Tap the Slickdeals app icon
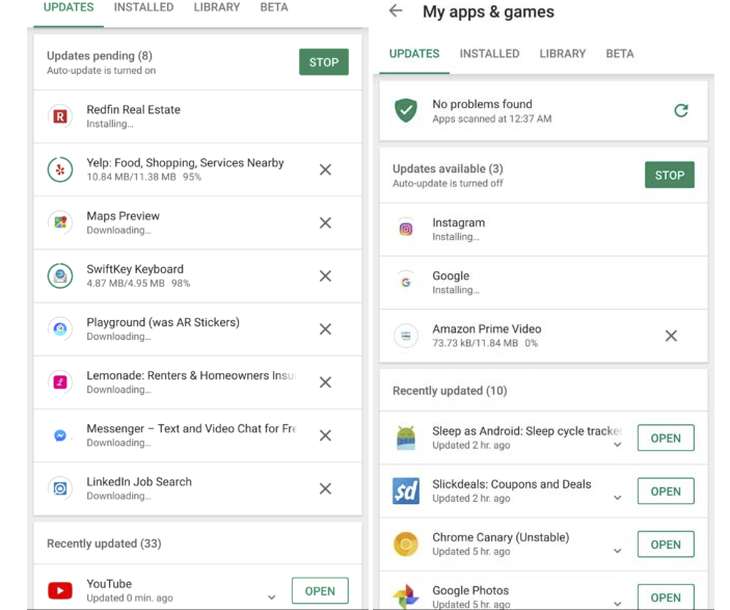Viewport: 730px width, 610px height. (406, 491)
